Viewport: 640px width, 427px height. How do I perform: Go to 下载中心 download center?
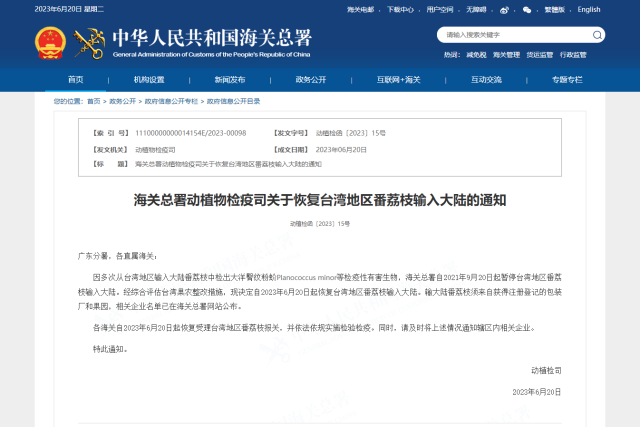399,9
